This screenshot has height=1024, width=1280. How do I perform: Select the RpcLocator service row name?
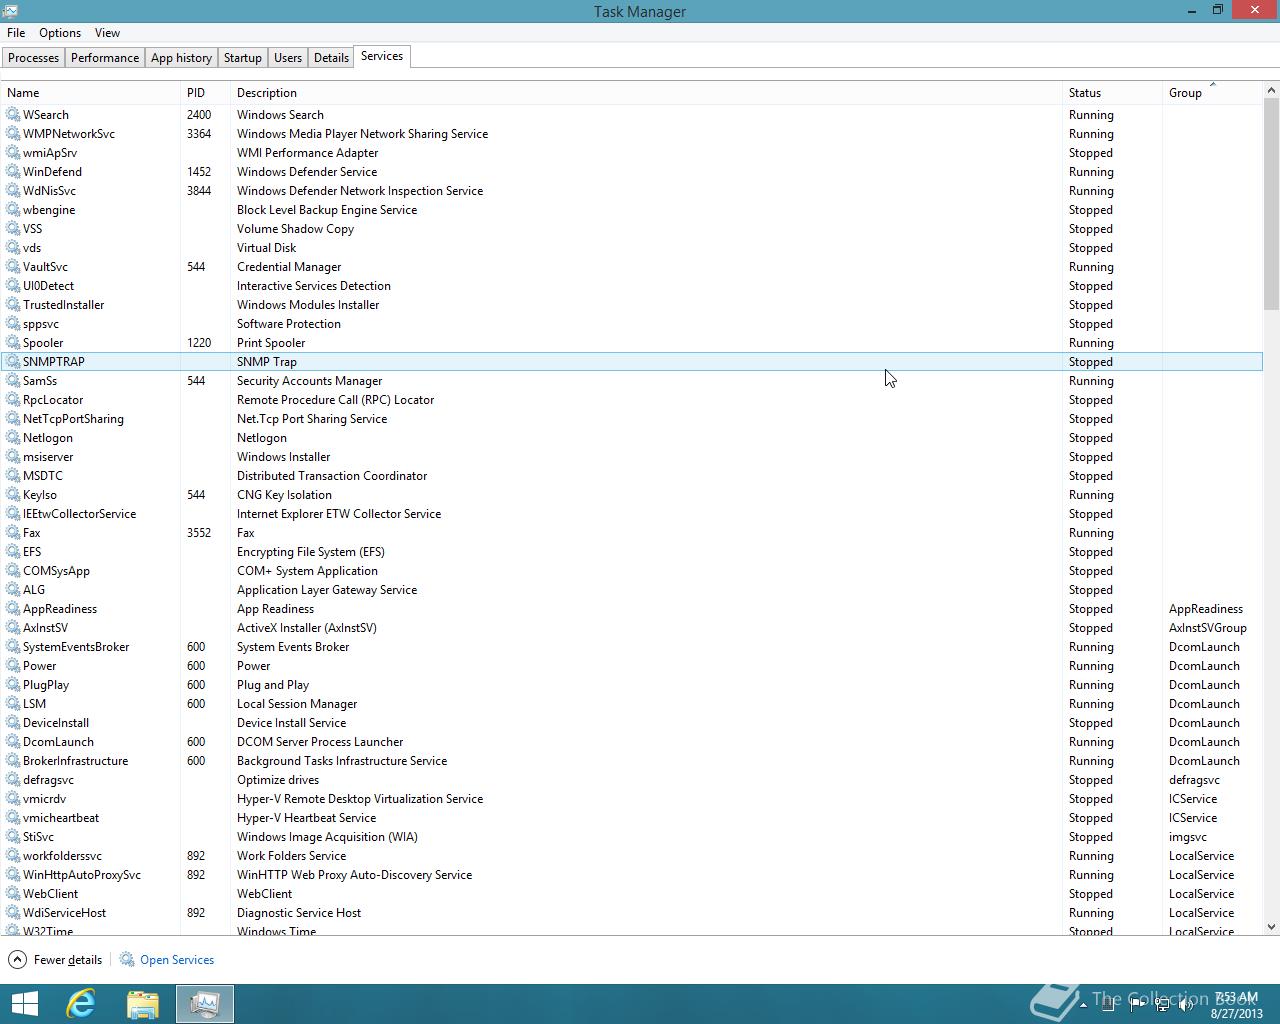coord(53,400)
